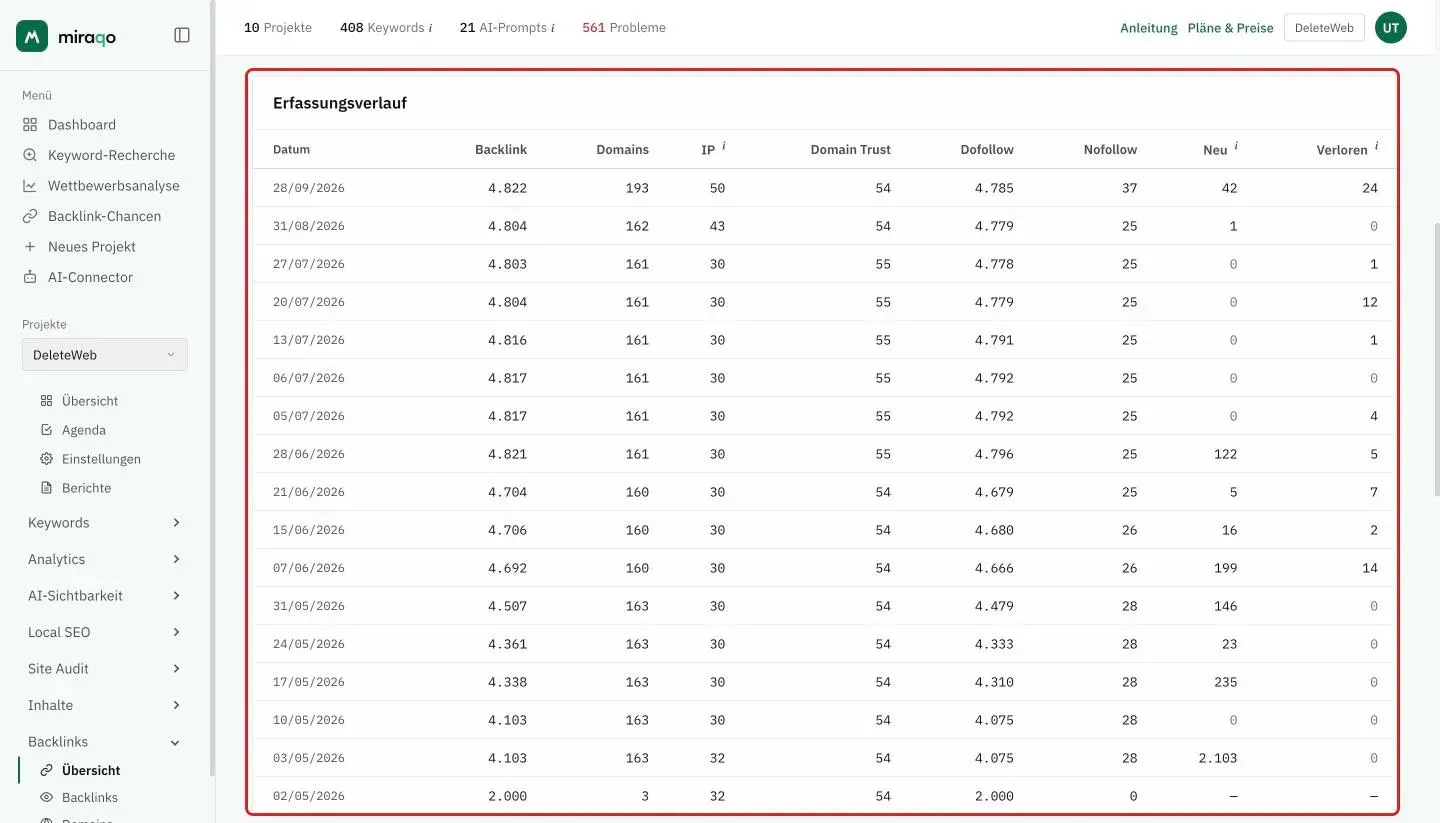This screenshot has height=823, width=1440.
Task: Open the Anleitung link
Action: tap(1149, 28)
